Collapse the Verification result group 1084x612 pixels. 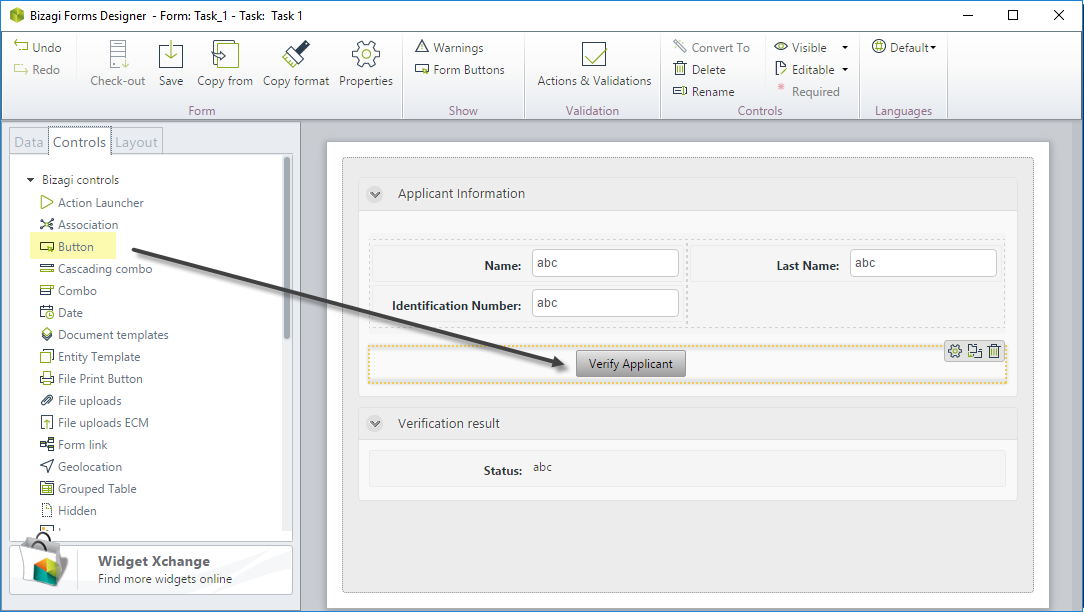coord(375,424)
